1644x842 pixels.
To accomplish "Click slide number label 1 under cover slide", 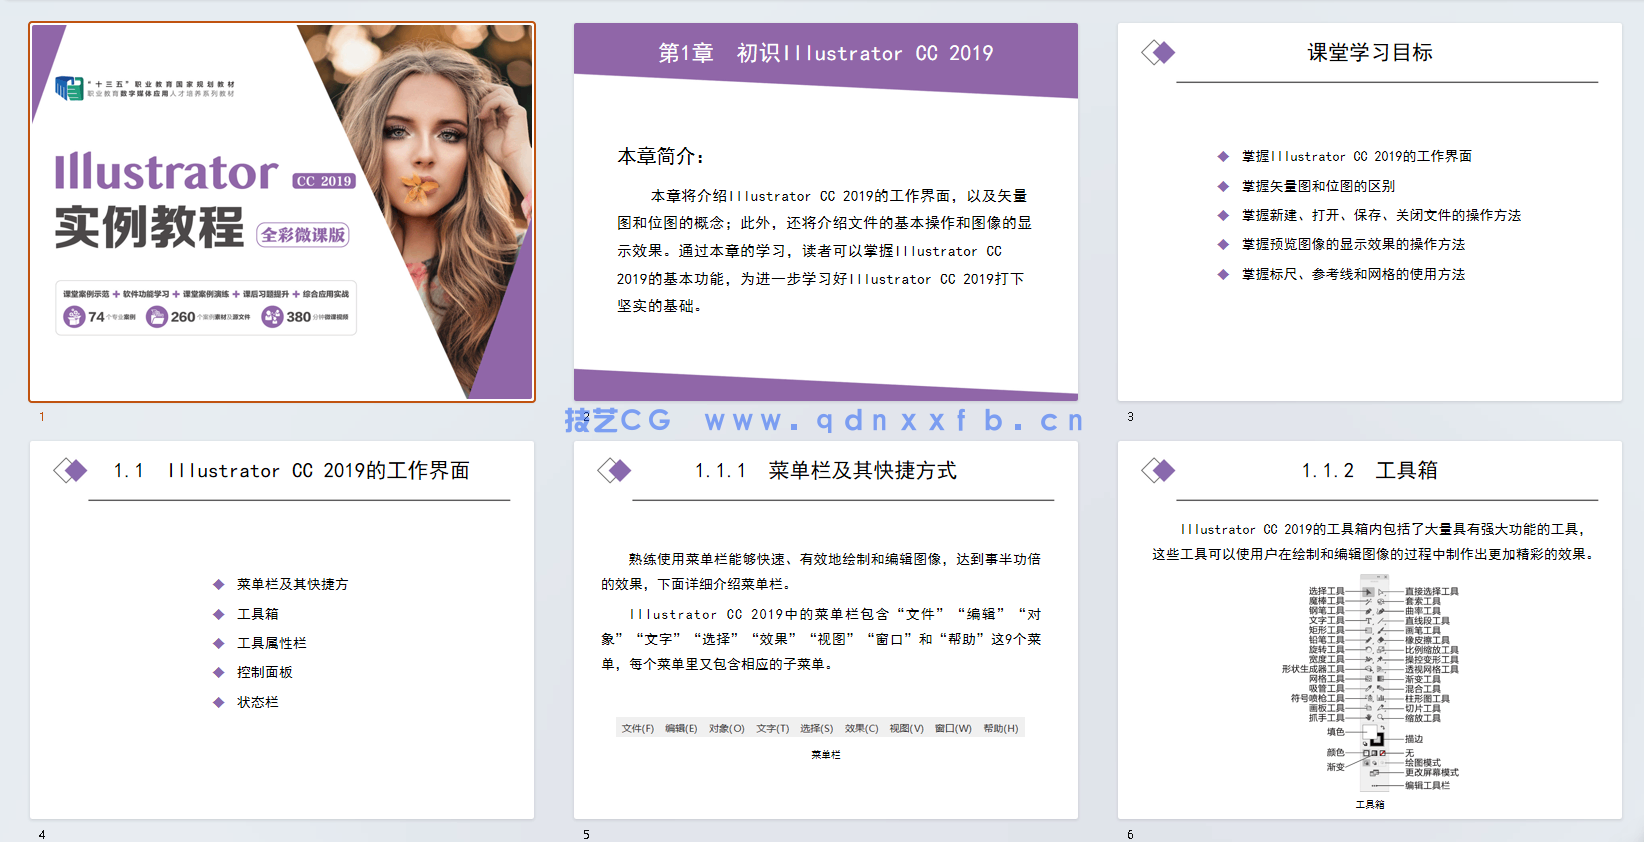I will 42,417.
